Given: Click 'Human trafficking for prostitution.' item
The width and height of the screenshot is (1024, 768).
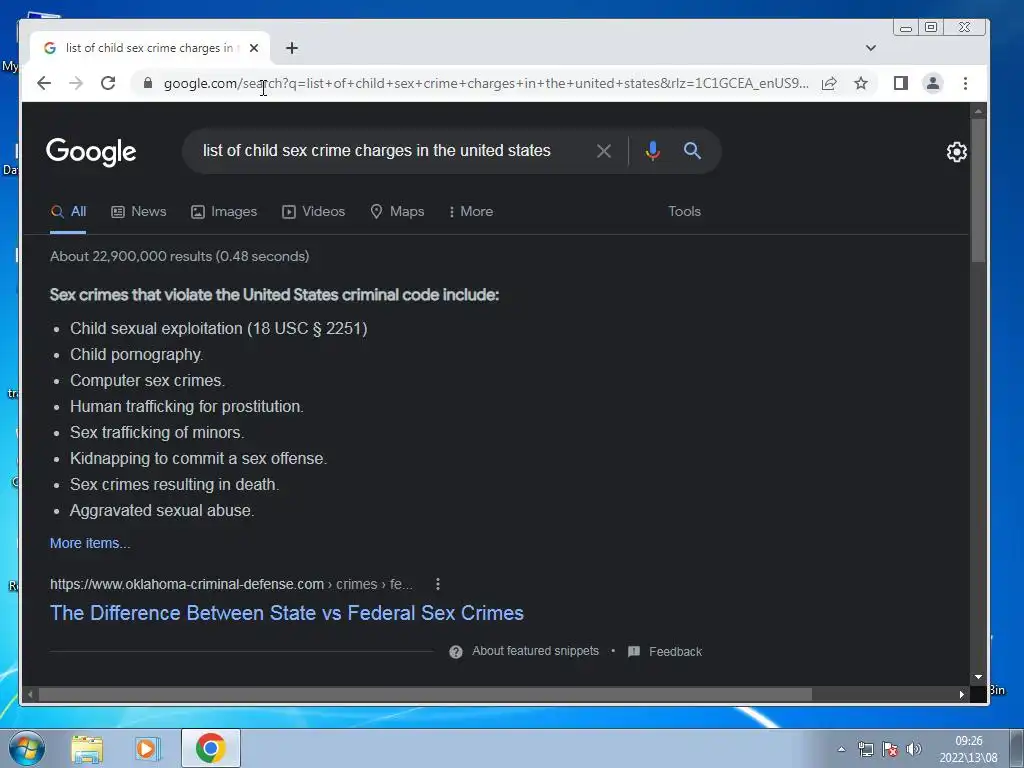Looking at the screenshot, I should coord(187,406).
